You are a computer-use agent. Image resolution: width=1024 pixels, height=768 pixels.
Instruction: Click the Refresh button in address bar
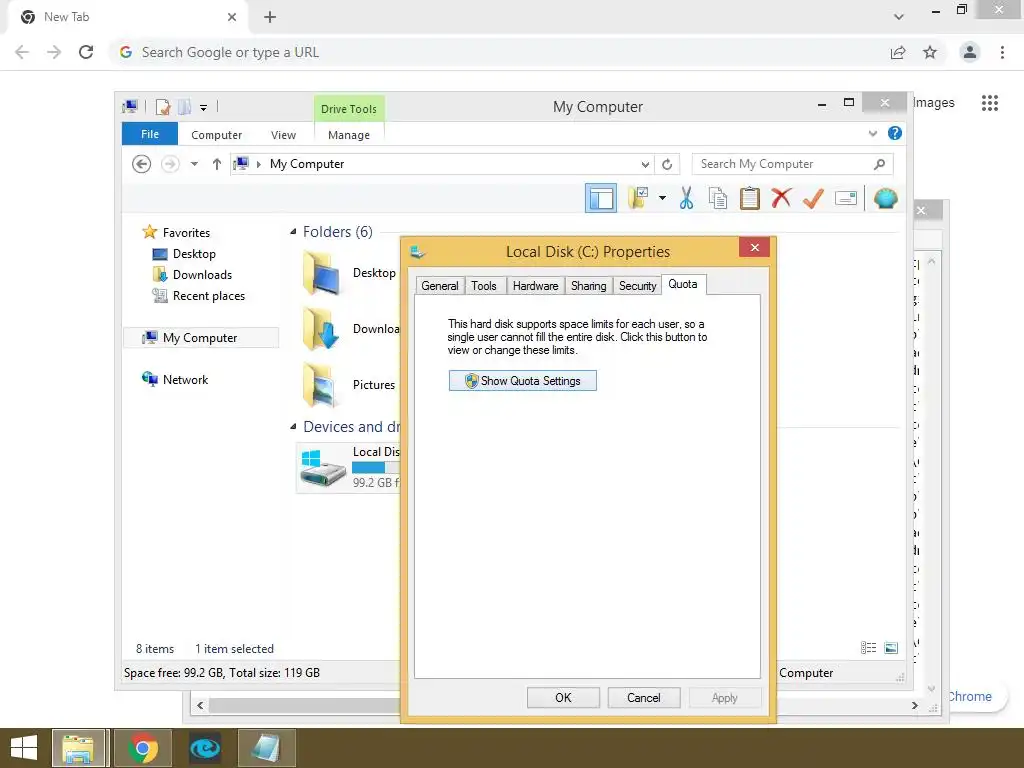[x=667, y=165]
